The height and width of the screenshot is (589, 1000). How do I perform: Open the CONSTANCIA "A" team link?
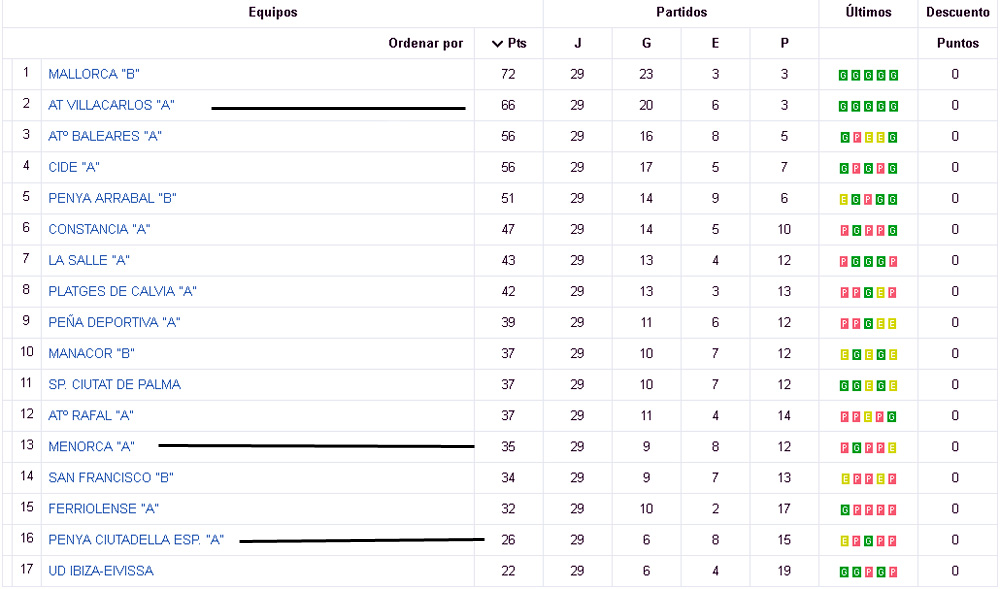pyautogui.click(x=99, y=229)
